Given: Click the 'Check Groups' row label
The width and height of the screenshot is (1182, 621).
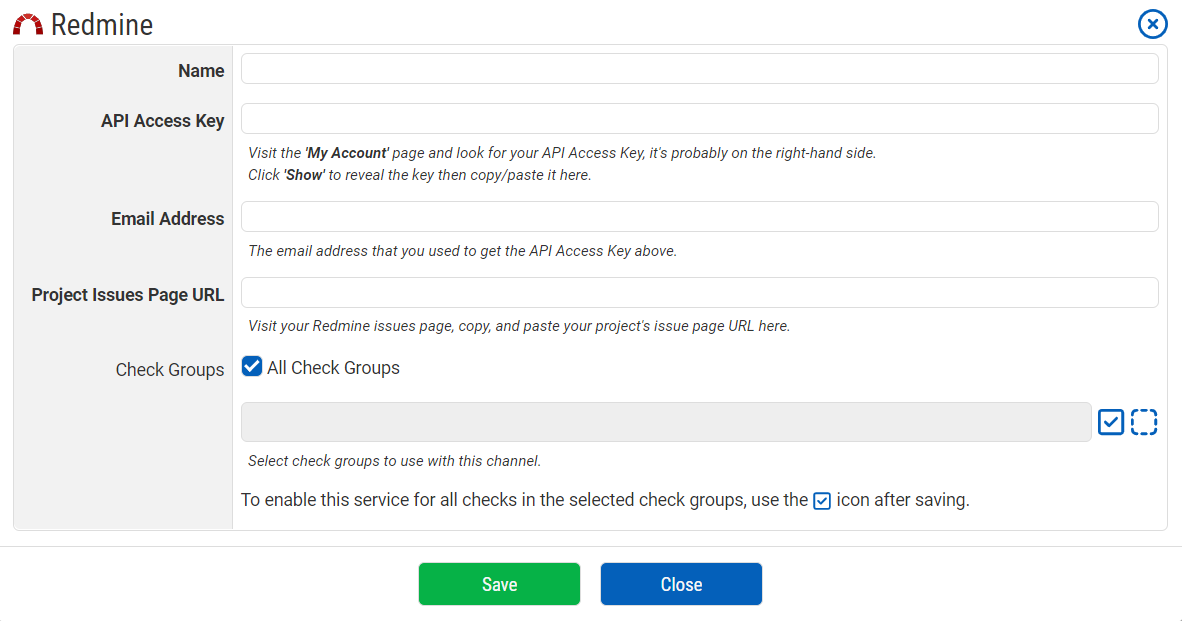Looking at the screenshot, I should click(170, 370).
